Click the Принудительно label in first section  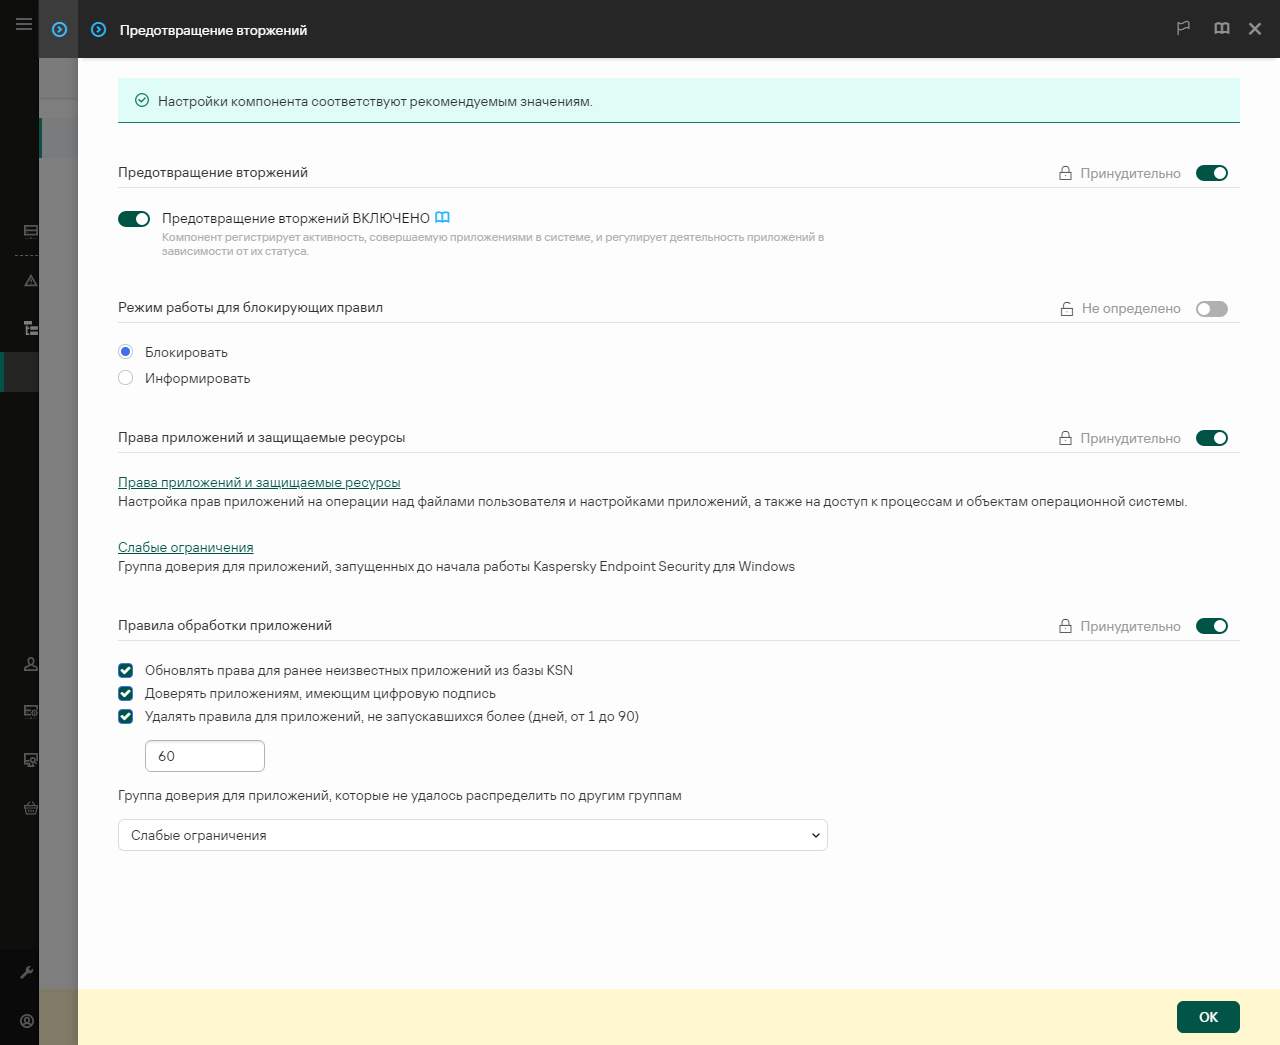tap(1130, 173)
